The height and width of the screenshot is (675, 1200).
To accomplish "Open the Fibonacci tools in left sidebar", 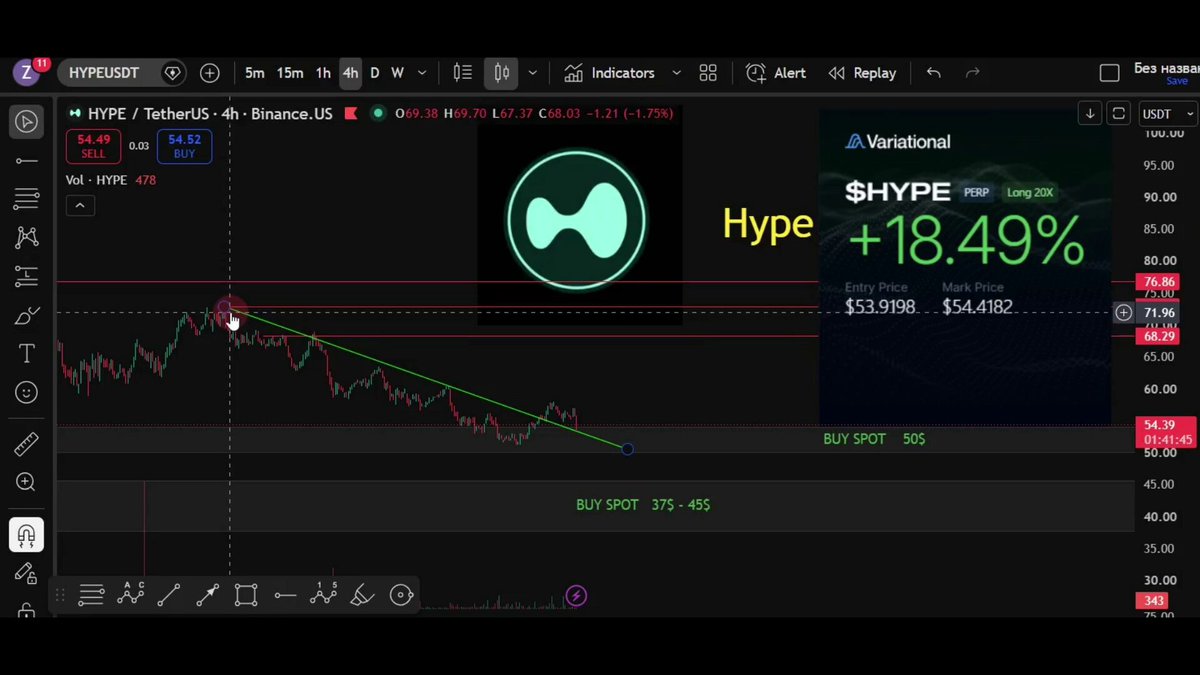I will click(27, 199).
